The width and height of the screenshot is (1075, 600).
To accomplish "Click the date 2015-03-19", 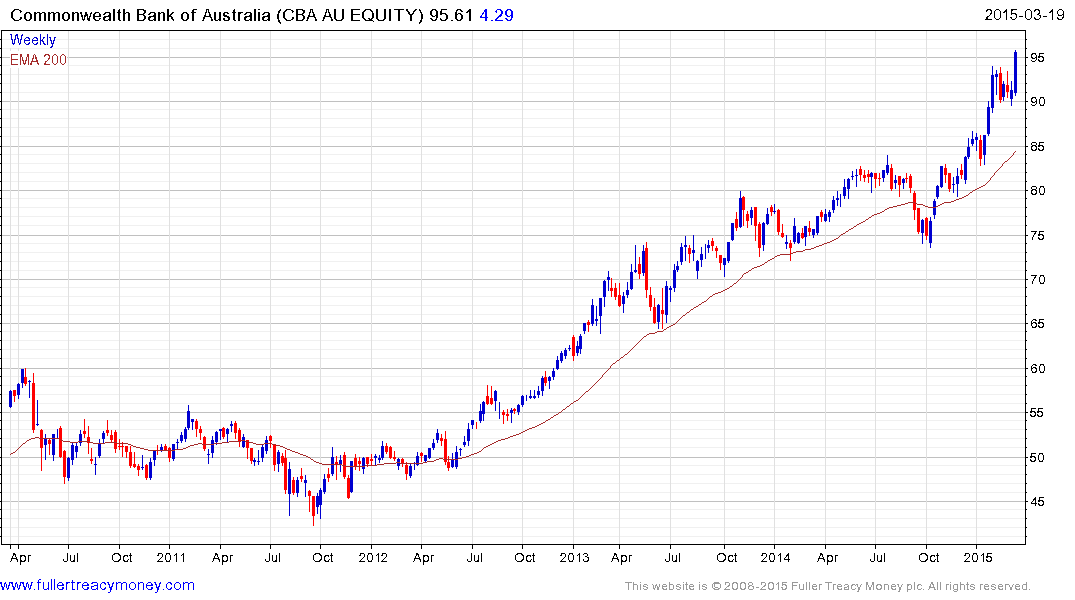I will coord(1024,14).
